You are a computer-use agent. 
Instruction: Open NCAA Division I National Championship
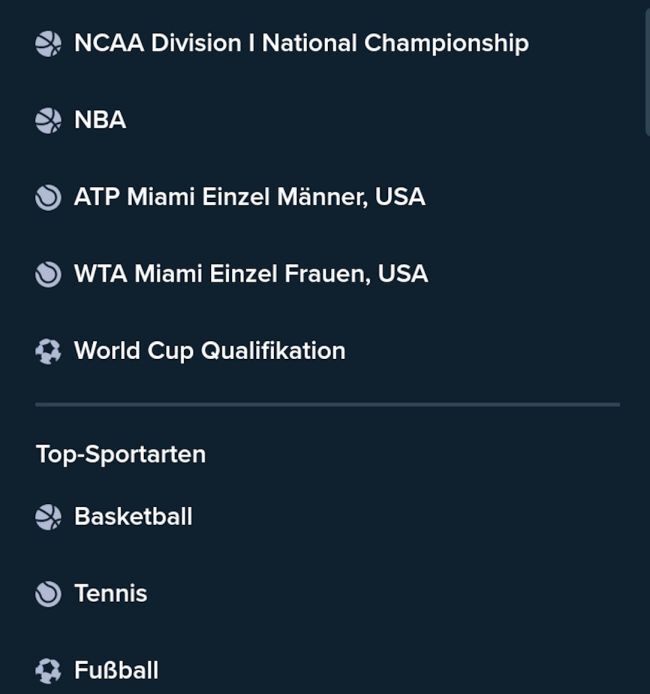click(301, 43)
